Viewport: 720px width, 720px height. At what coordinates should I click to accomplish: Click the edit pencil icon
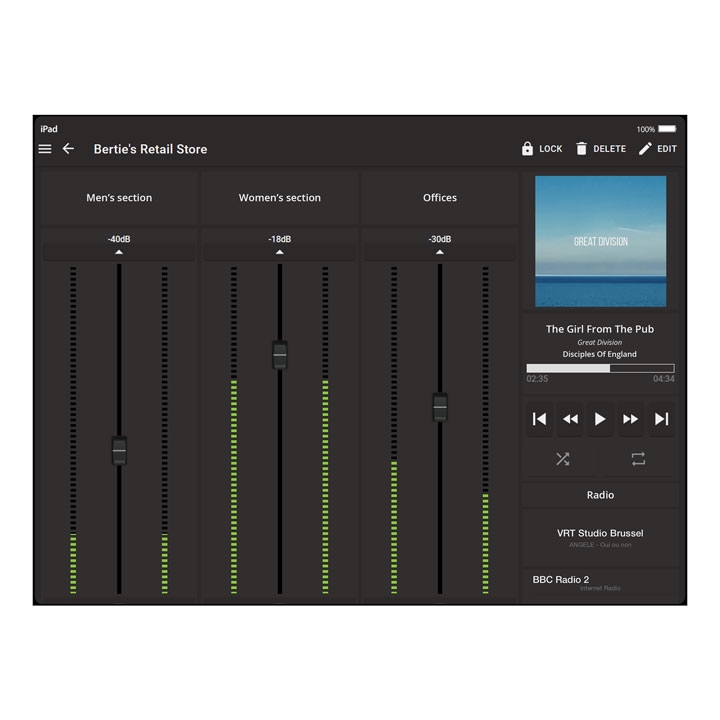pos(645,149)
